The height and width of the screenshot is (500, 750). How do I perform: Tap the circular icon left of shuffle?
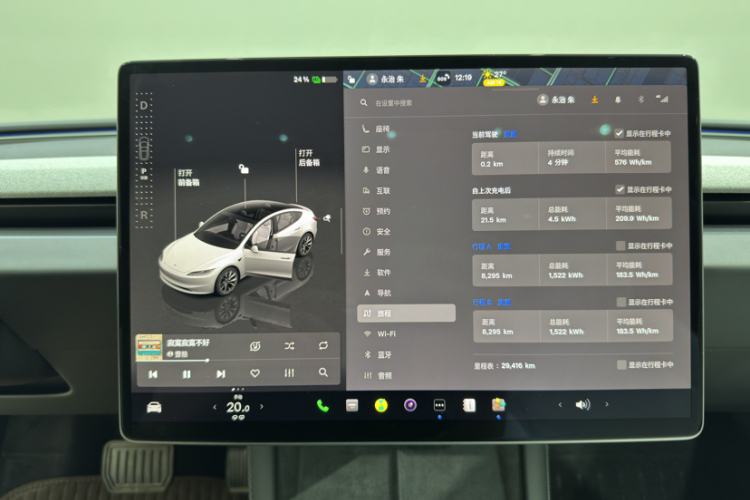(255, 346)
